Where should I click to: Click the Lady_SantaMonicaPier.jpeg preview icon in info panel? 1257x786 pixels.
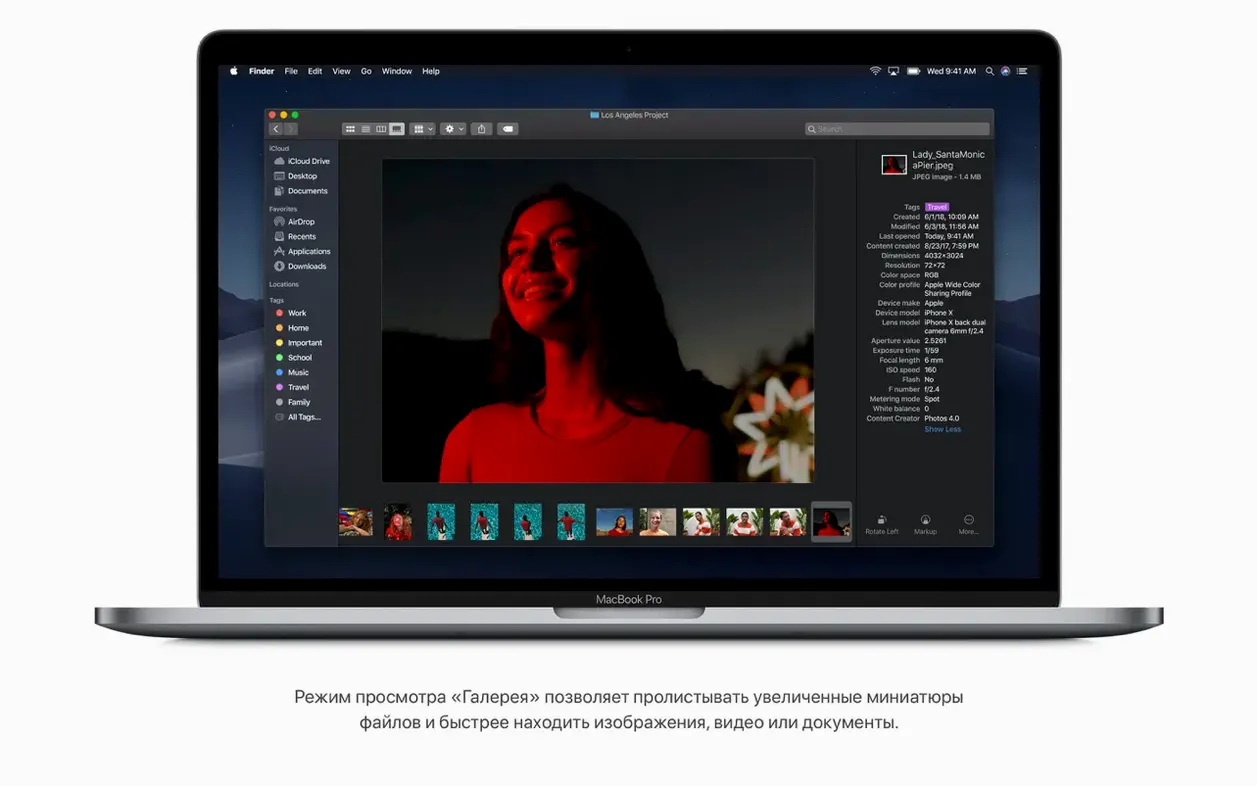coord(893,165)
